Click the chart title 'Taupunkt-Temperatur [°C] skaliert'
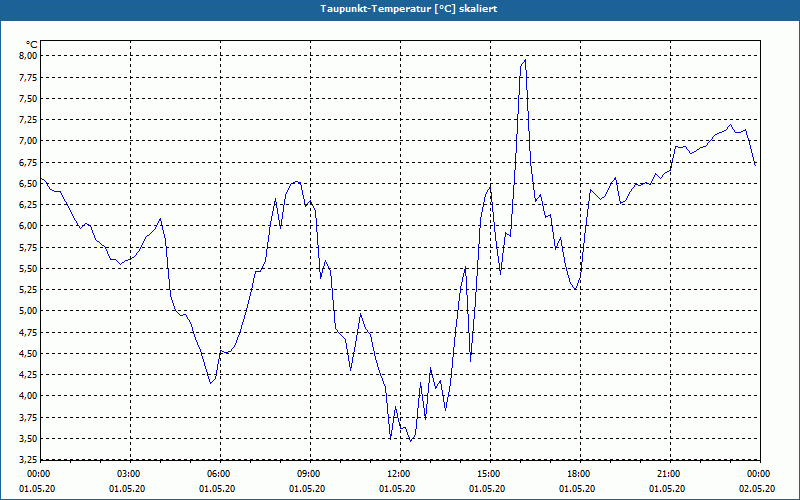 tap(409, 9)
